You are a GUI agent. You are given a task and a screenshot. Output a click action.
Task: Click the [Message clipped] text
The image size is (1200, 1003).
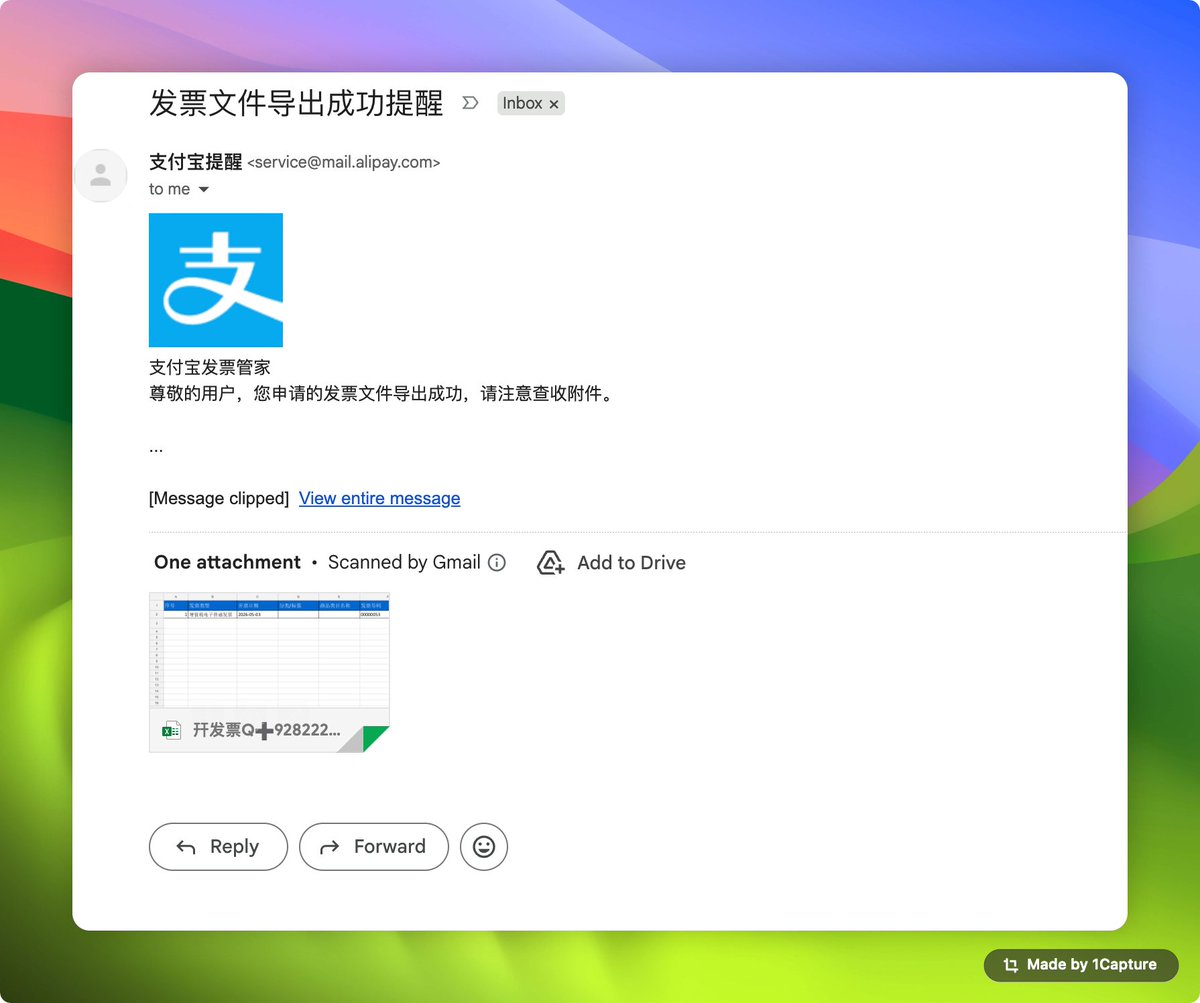218,498
